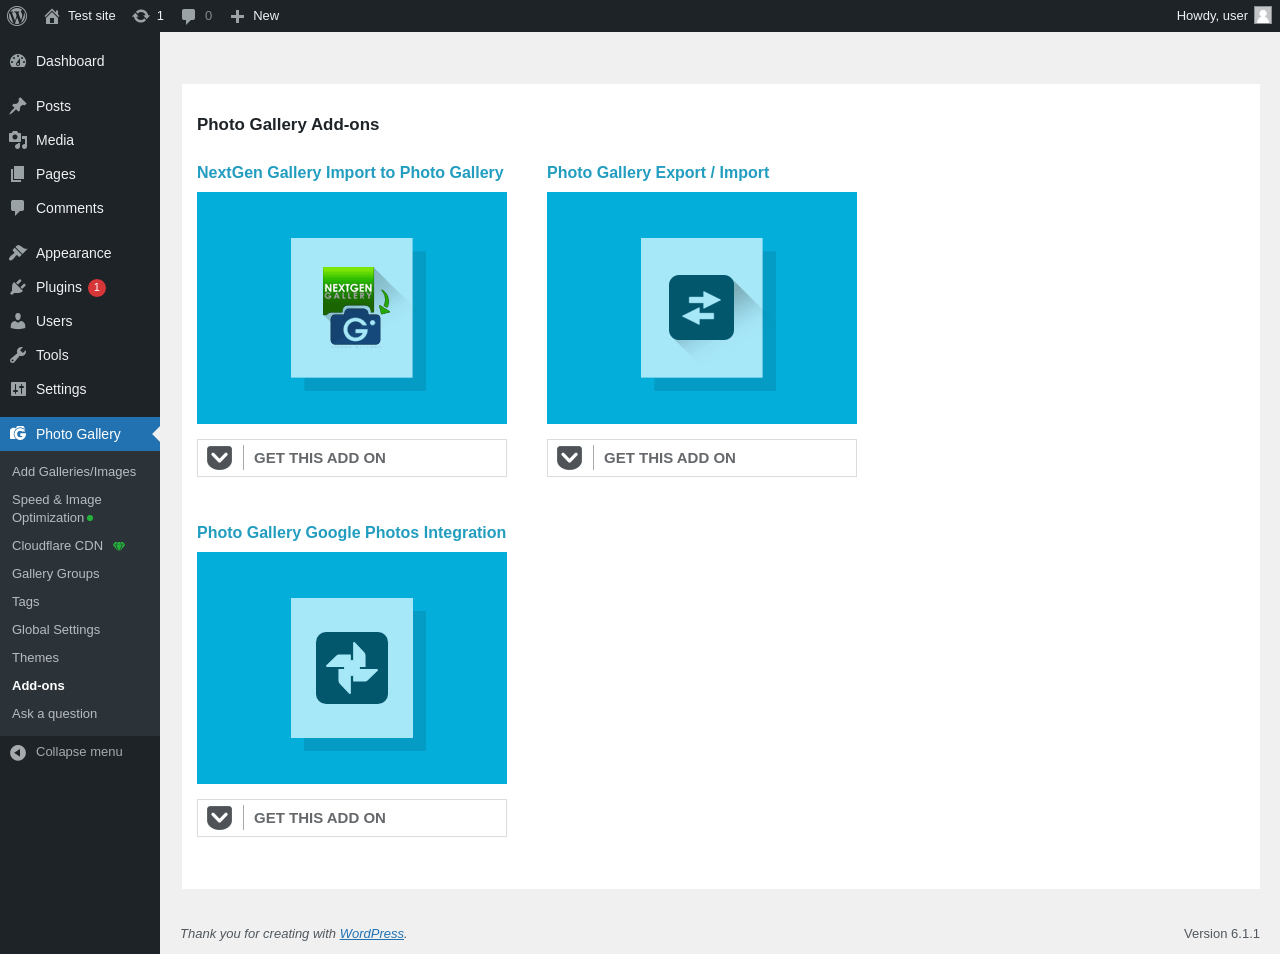1280x954 pixels.
Task: Go to the Plugins menu
Action: (x=80, y=287)
